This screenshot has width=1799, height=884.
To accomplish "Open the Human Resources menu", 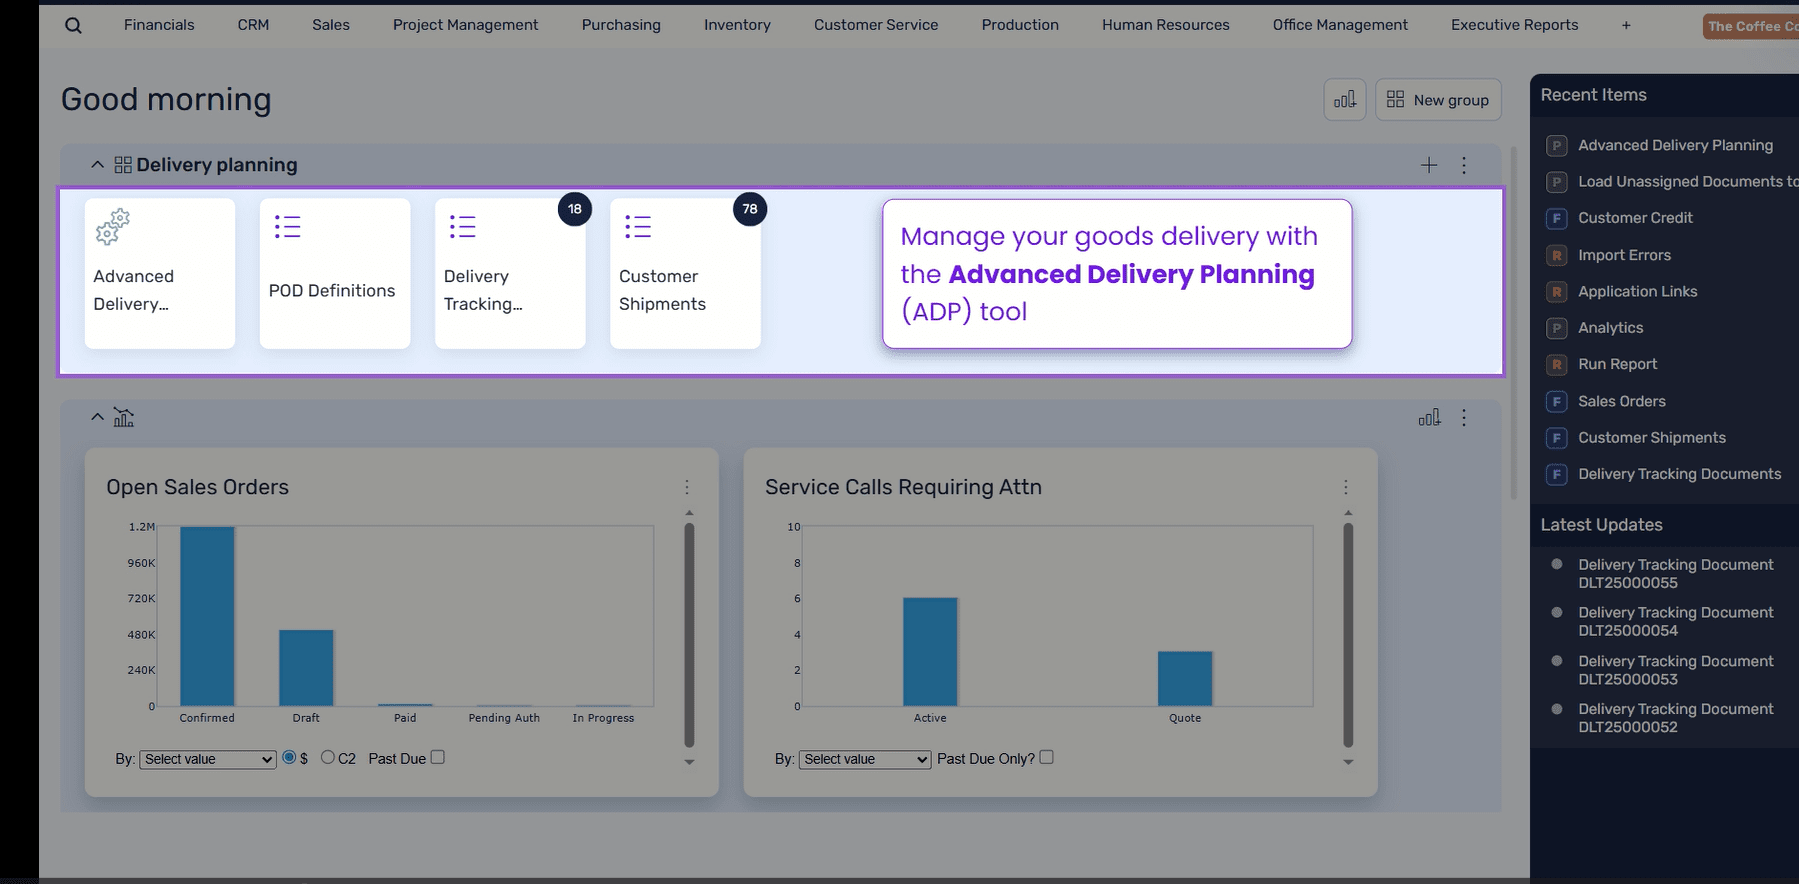I will coord(1165,25).
